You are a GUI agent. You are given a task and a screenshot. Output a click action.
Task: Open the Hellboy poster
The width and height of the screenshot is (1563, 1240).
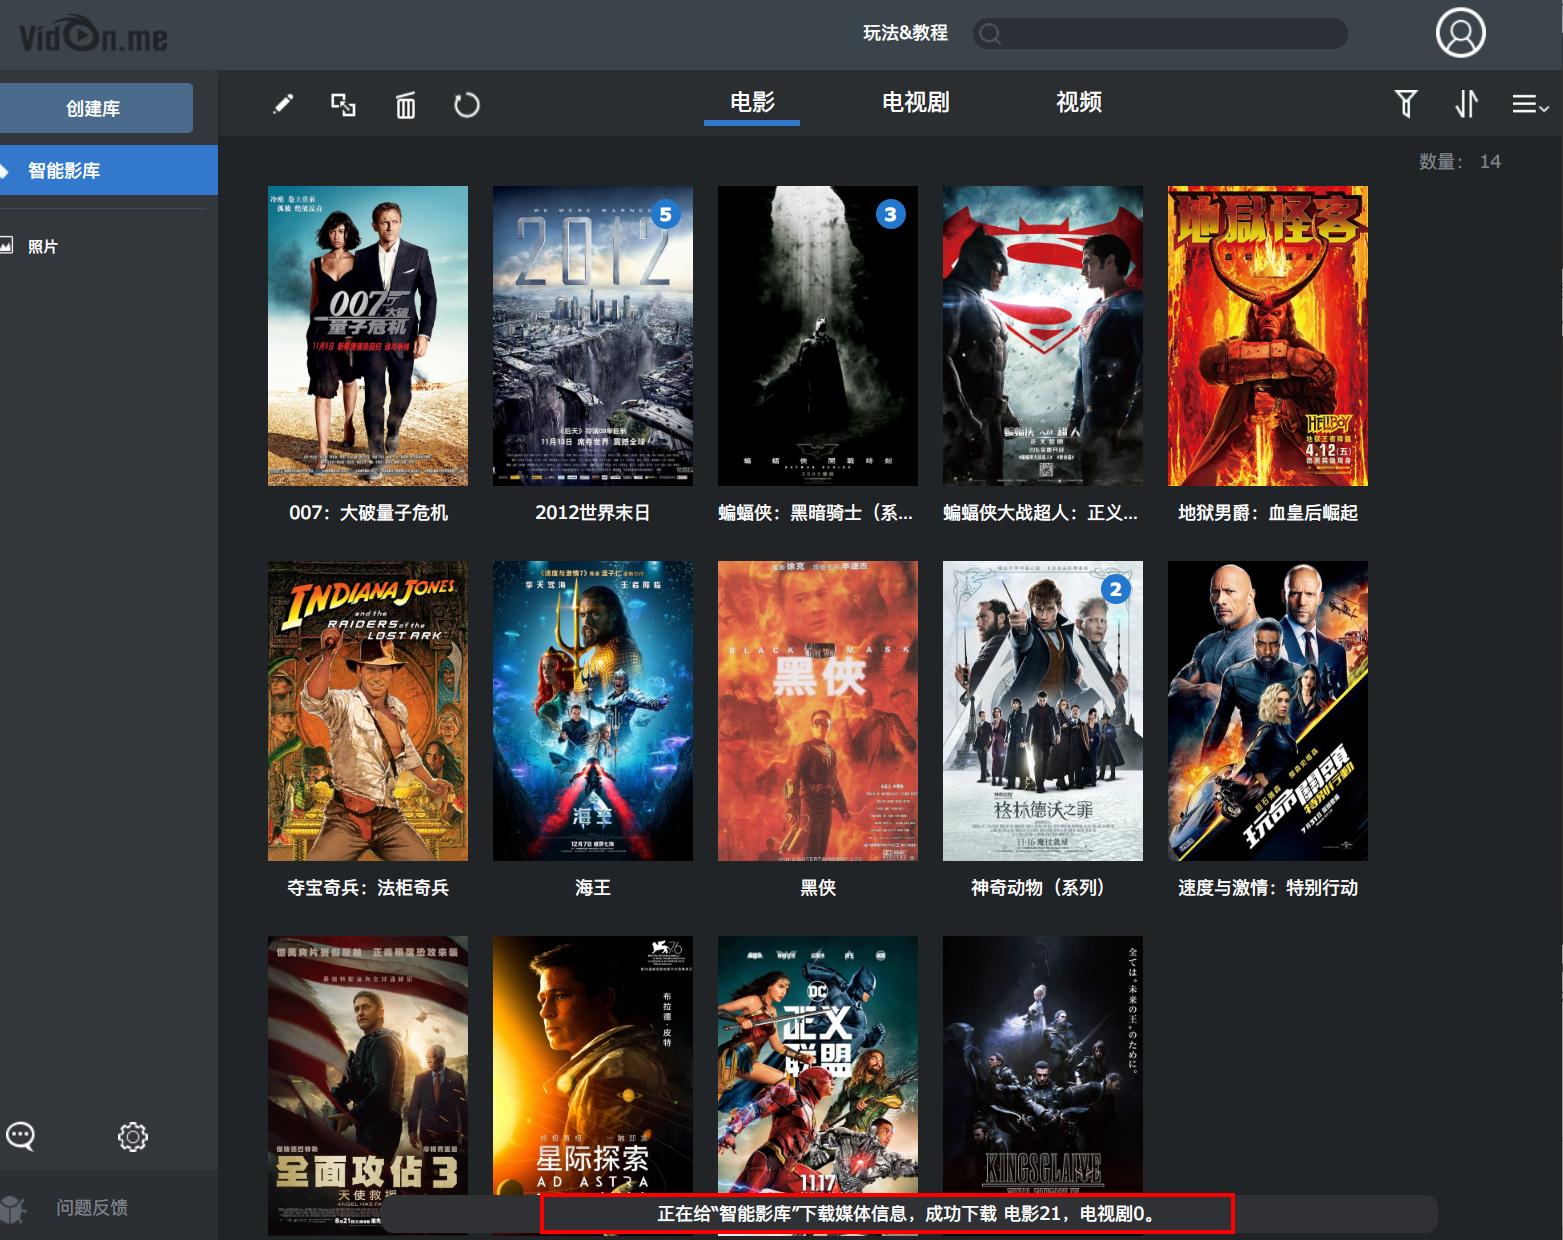1268,336
